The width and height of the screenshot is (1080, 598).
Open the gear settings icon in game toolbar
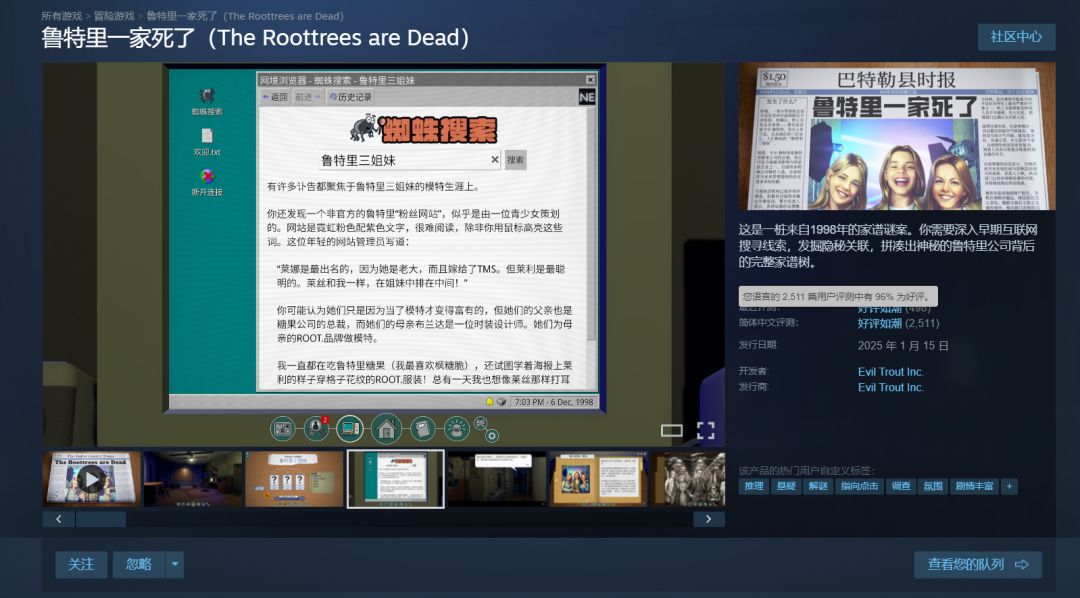[492, 435]
